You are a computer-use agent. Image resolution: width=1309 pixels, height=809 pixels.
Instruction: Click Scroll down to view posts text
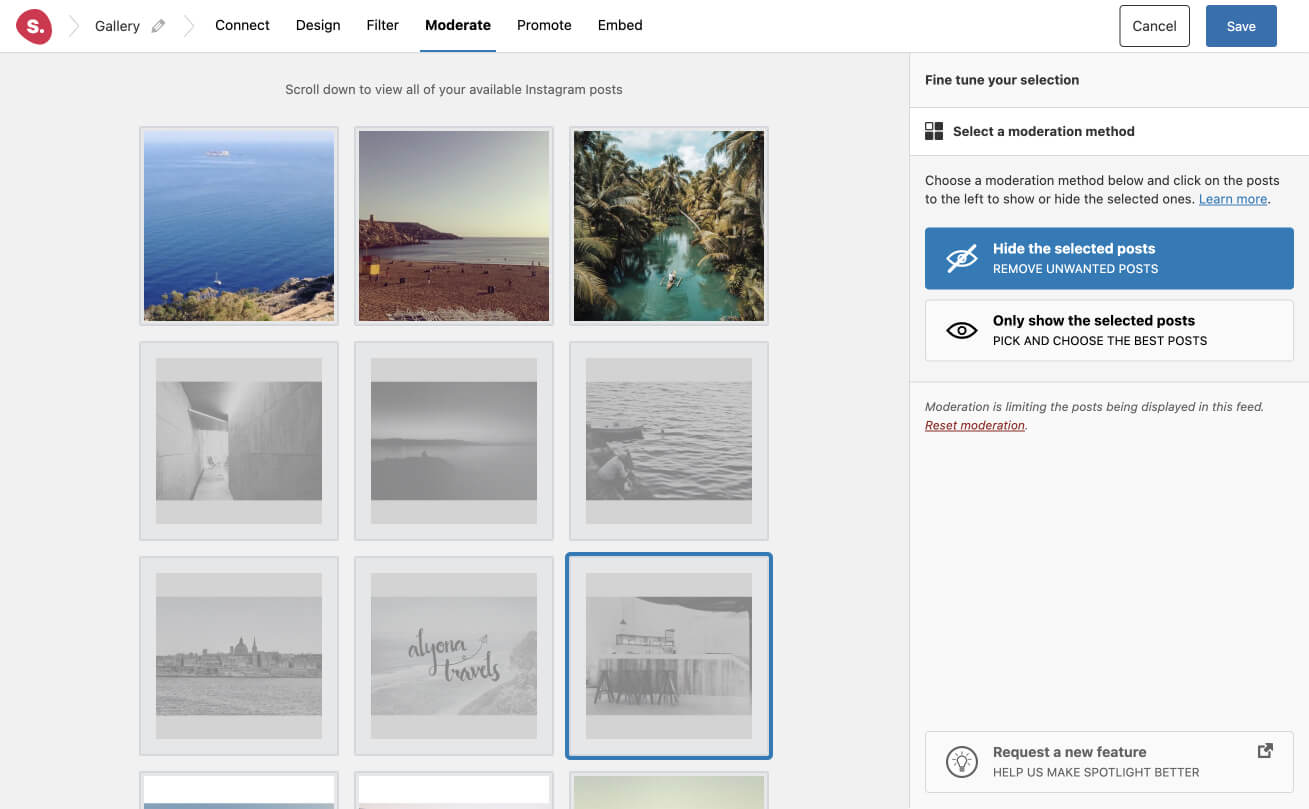tap(454, 89)
